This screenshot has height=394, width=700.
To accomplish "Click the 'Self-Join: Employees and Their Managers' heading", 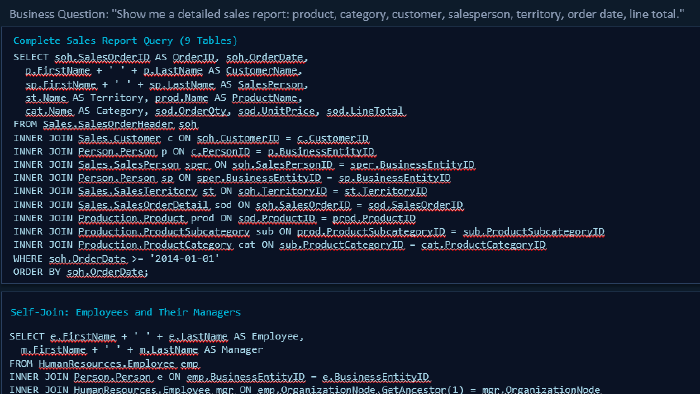I will point(125,312).
